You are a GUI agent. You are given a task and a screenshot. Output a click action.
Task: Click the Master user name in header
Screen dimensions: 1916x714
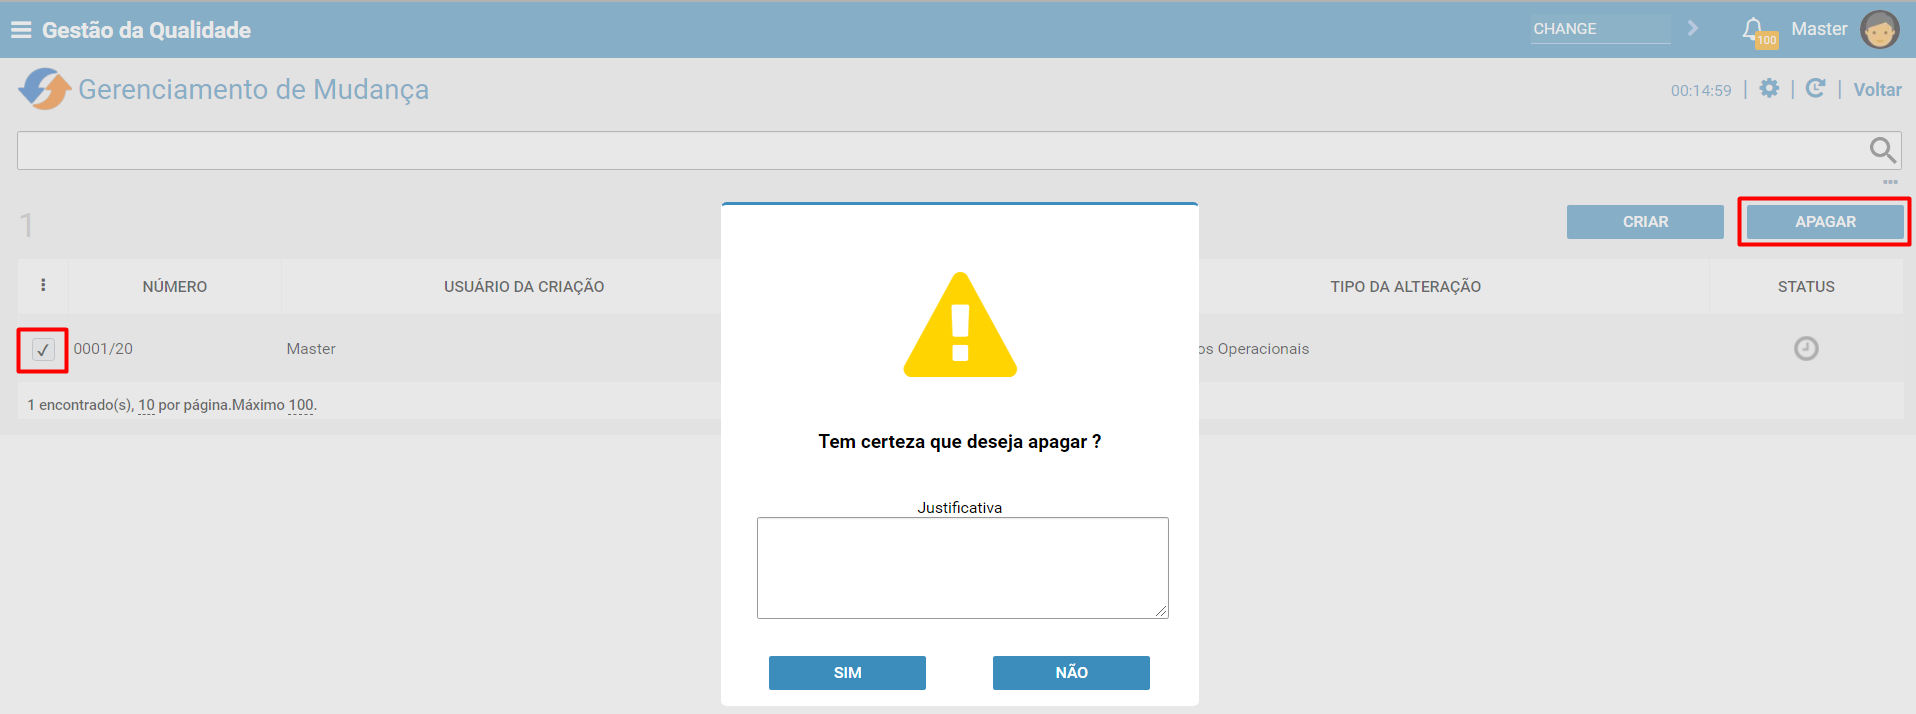click(1819, 29)
